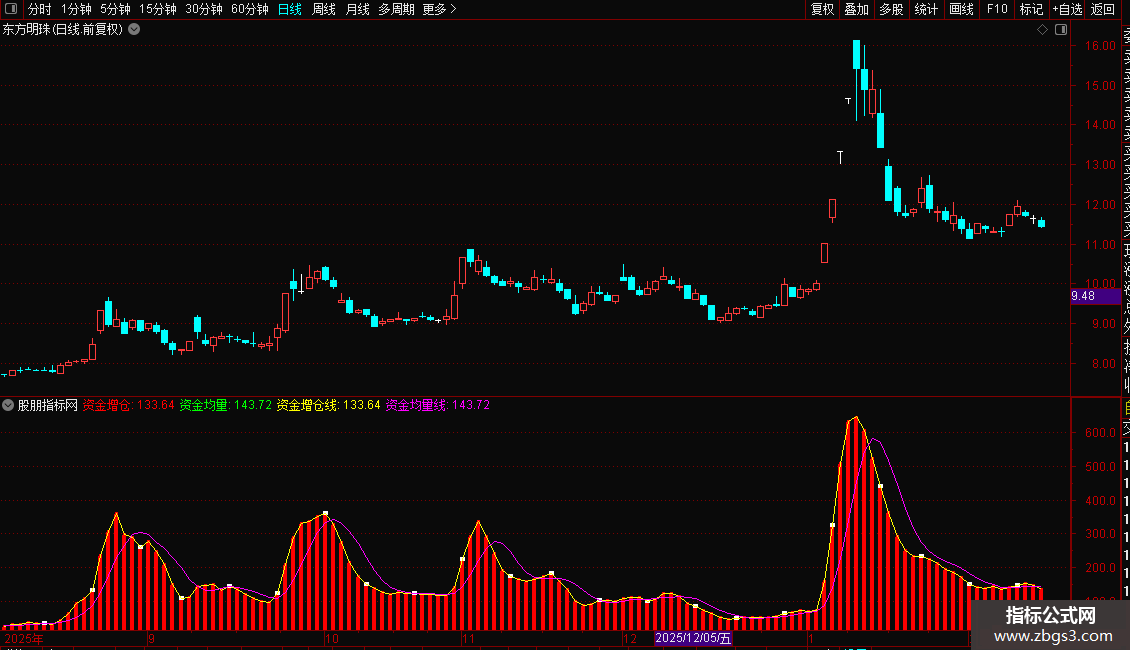Select the 1分钟 period

click(x=76, y=9)
